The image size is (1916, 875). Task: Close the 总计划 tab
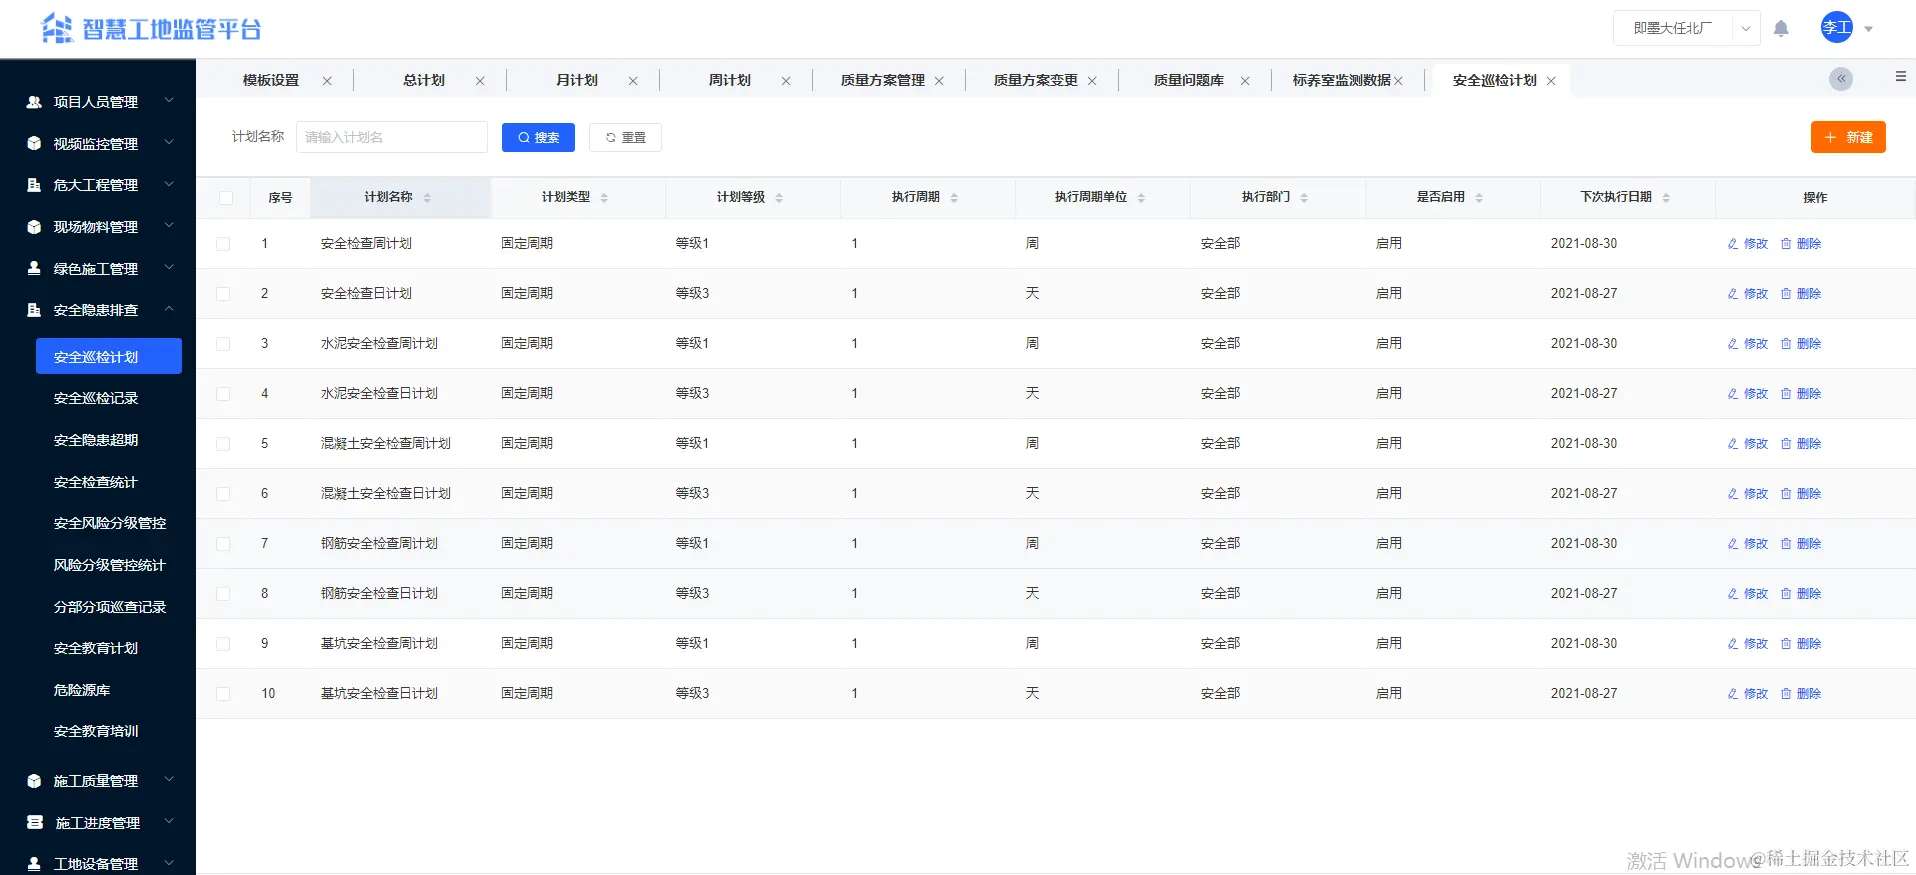point(480,81)
